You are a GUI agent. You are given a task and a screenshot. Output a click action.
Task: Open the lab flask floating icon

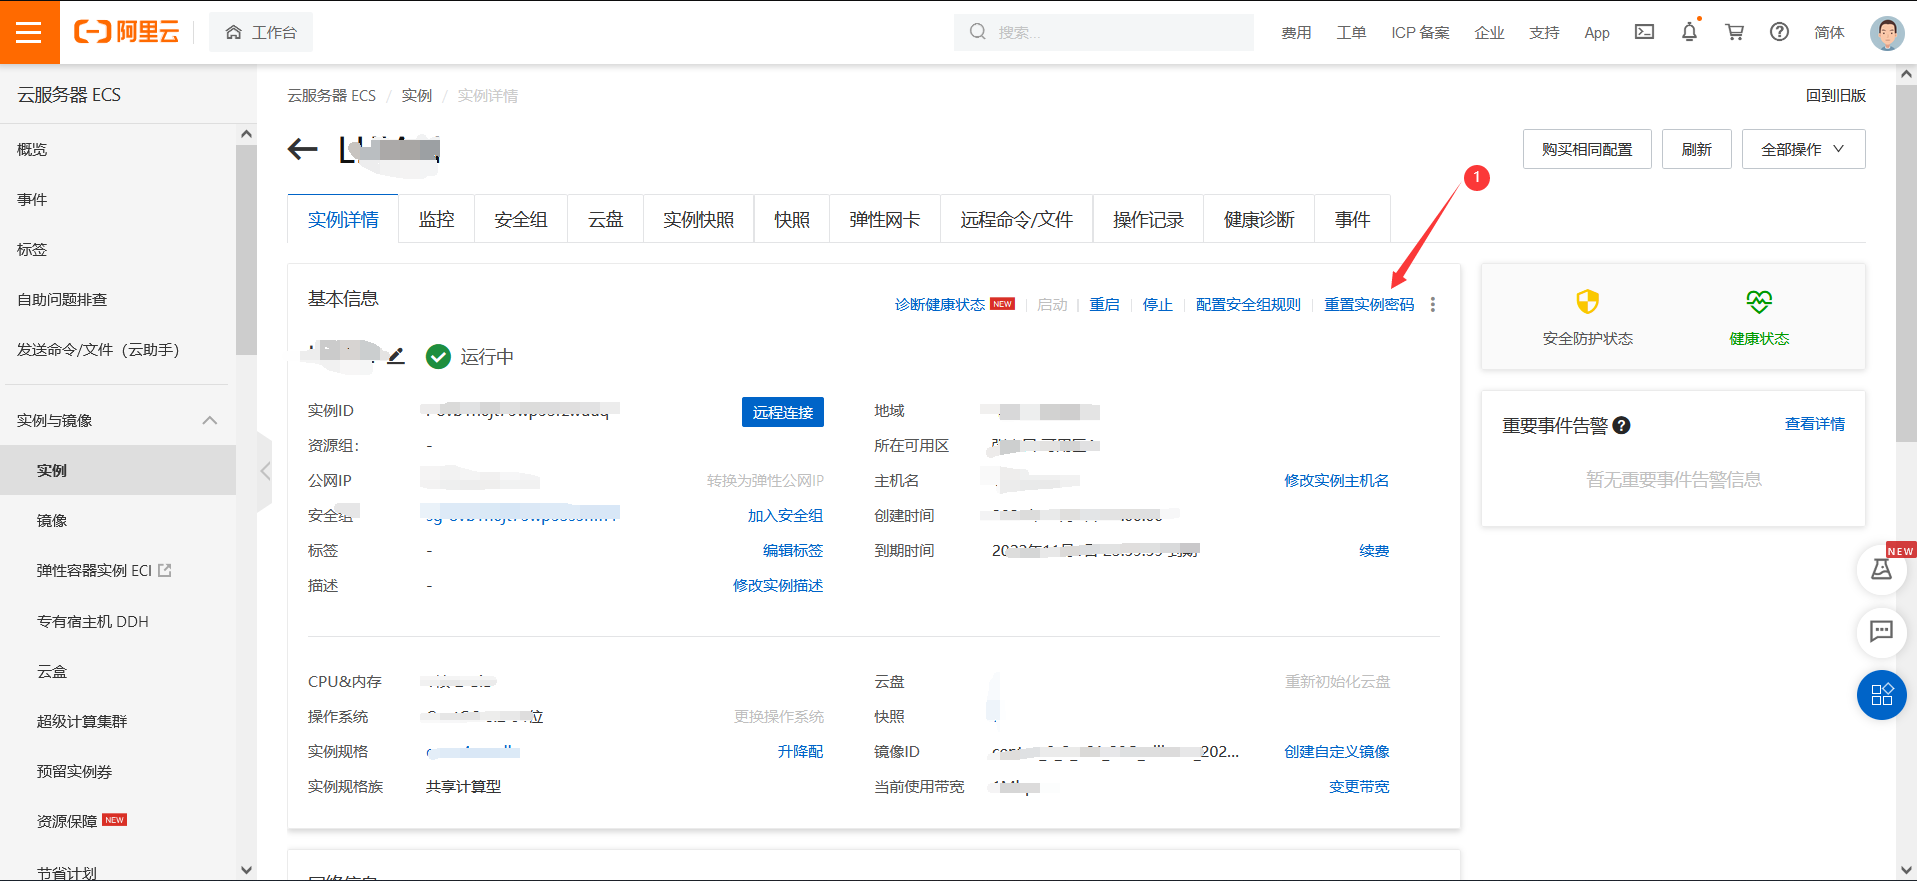(x=1881, y=569)
